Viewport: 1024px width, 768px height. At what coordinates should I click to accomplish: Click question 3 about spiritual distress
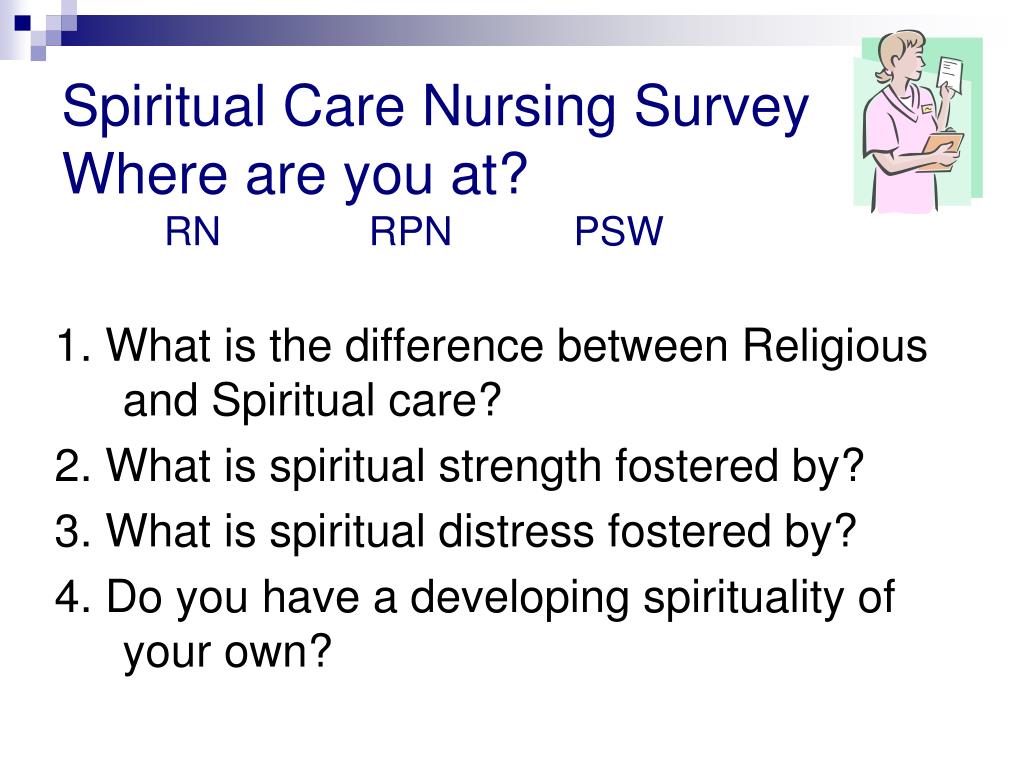tap(456, 530)
